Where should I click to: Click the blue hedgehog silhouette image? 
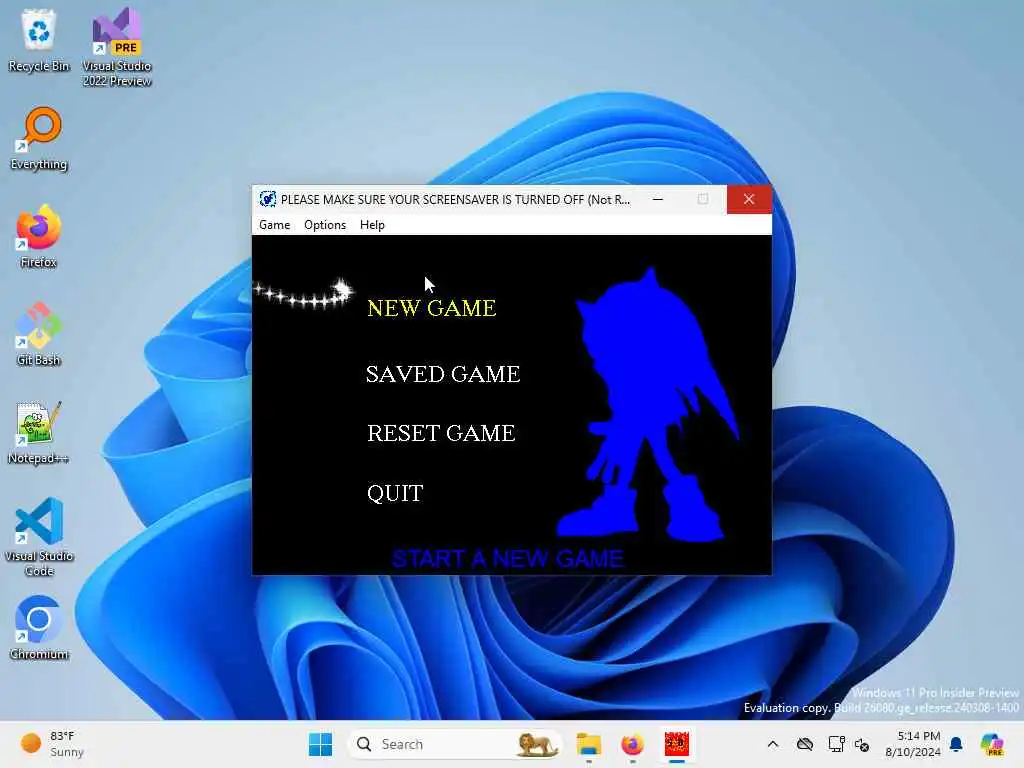[648, 405]
